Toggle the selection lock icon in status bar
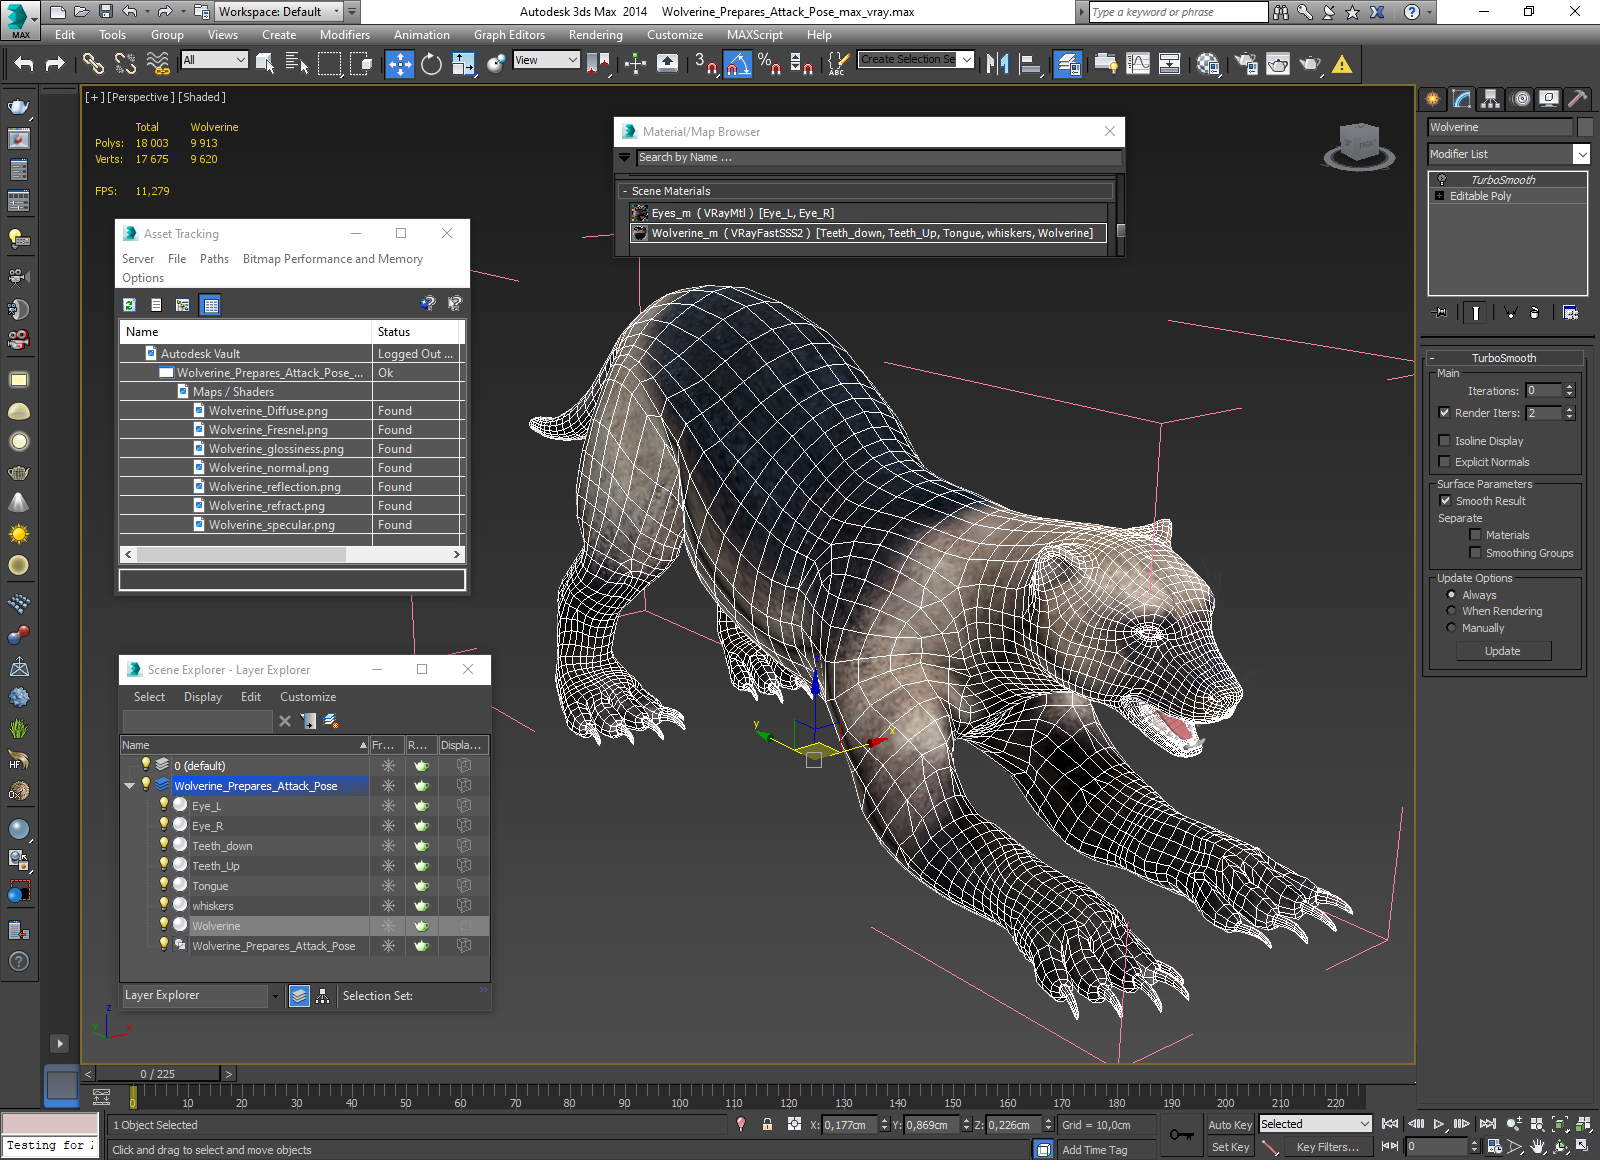This screenshot has height=1160, width=1600. click(767, 1124)
